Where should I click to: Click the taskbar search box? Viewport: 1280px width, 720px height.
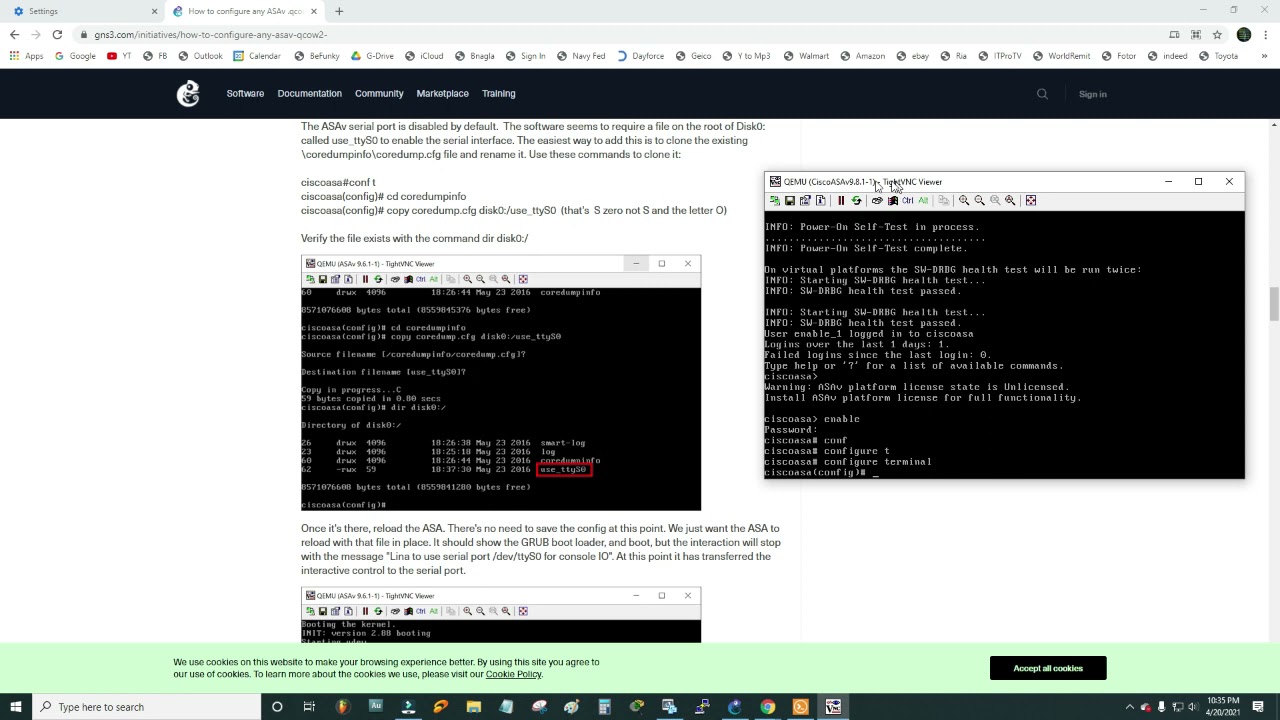pos(146,707)
